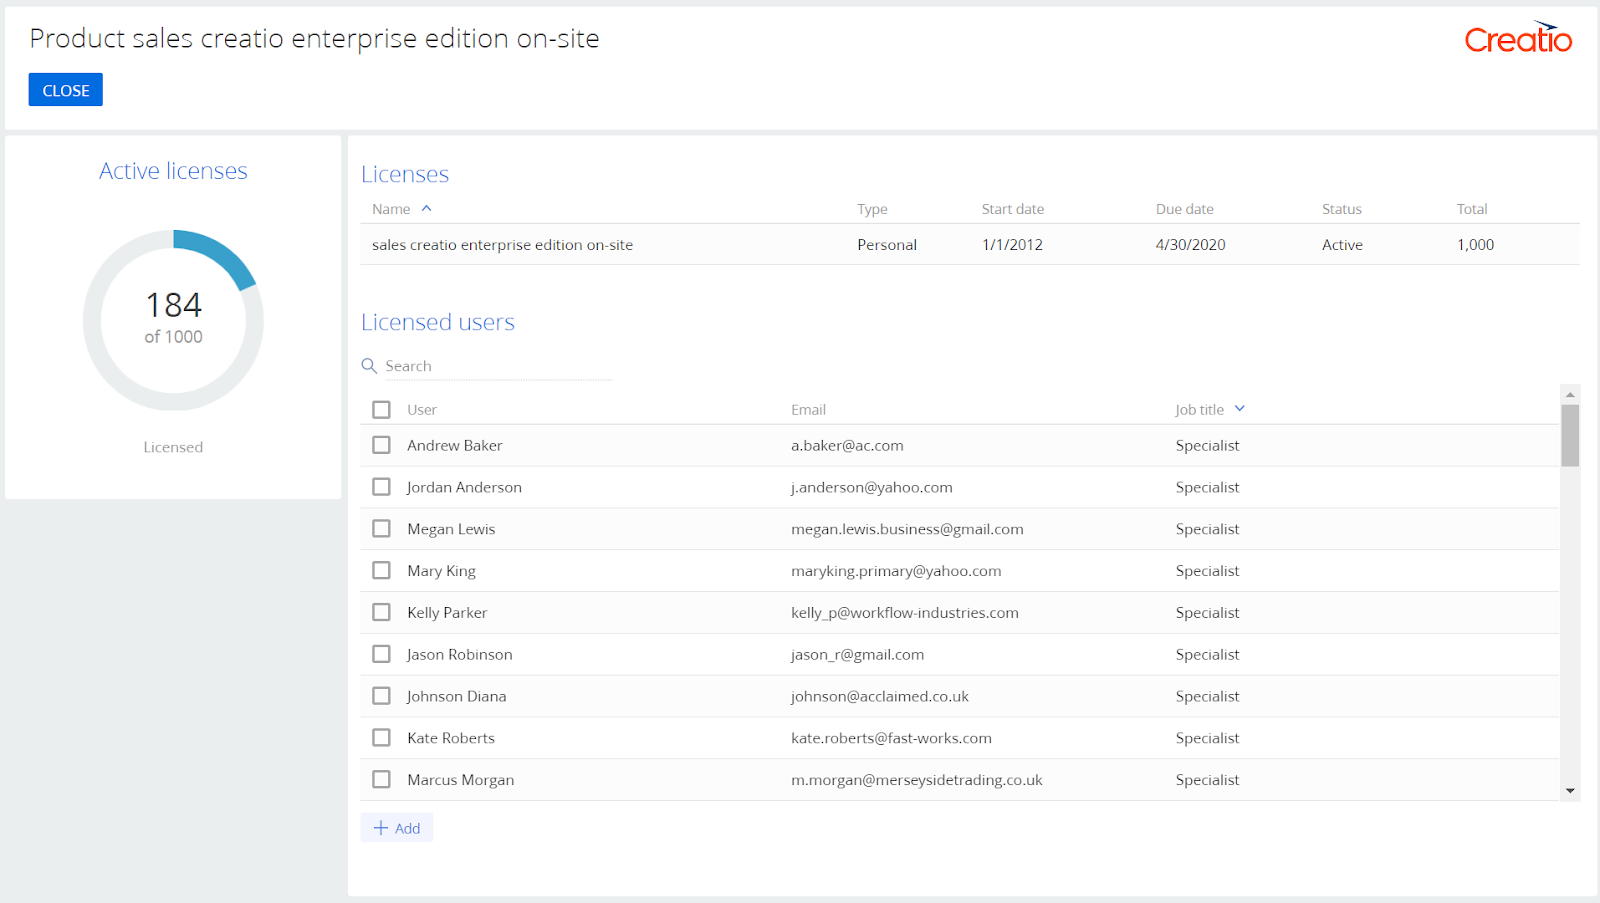Image resolution: width=1600 pixels, height=903 pixels.
Task: Tick Megan Lewis's checkbox
Action: pyautogui.click(x=381, y=528)
